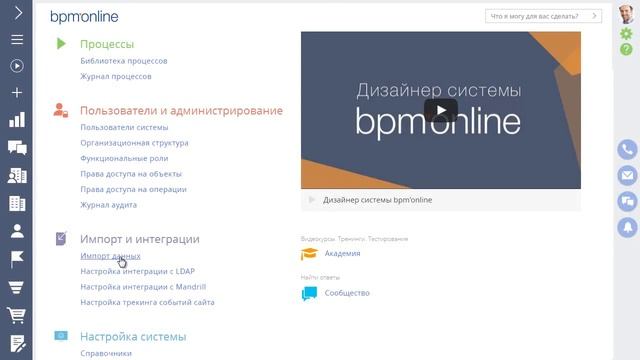Viewport: 640px width, 360px height.
Task: Click the green Процессы play icon
Action: click(x=61, y=43)
